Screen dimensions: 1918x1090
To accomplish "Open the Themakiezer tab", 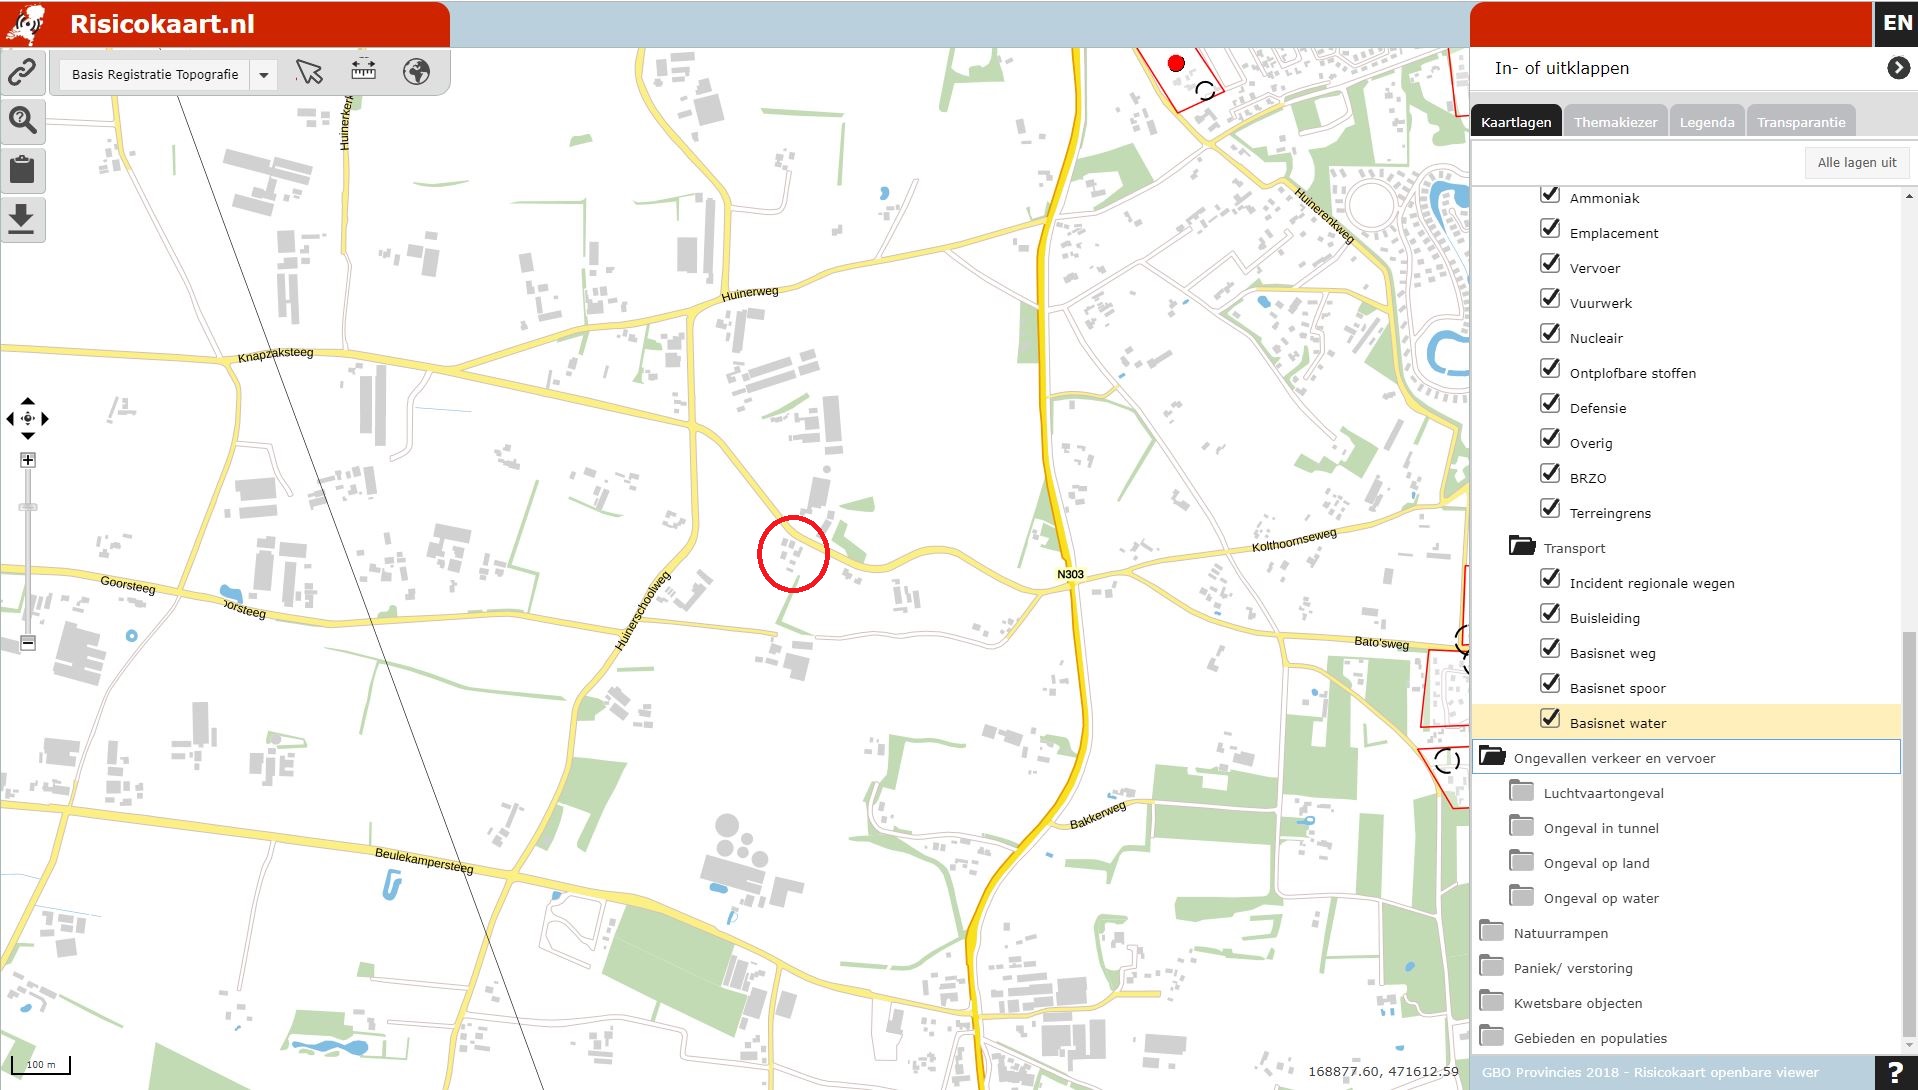I will click(x=1615, y=122).
